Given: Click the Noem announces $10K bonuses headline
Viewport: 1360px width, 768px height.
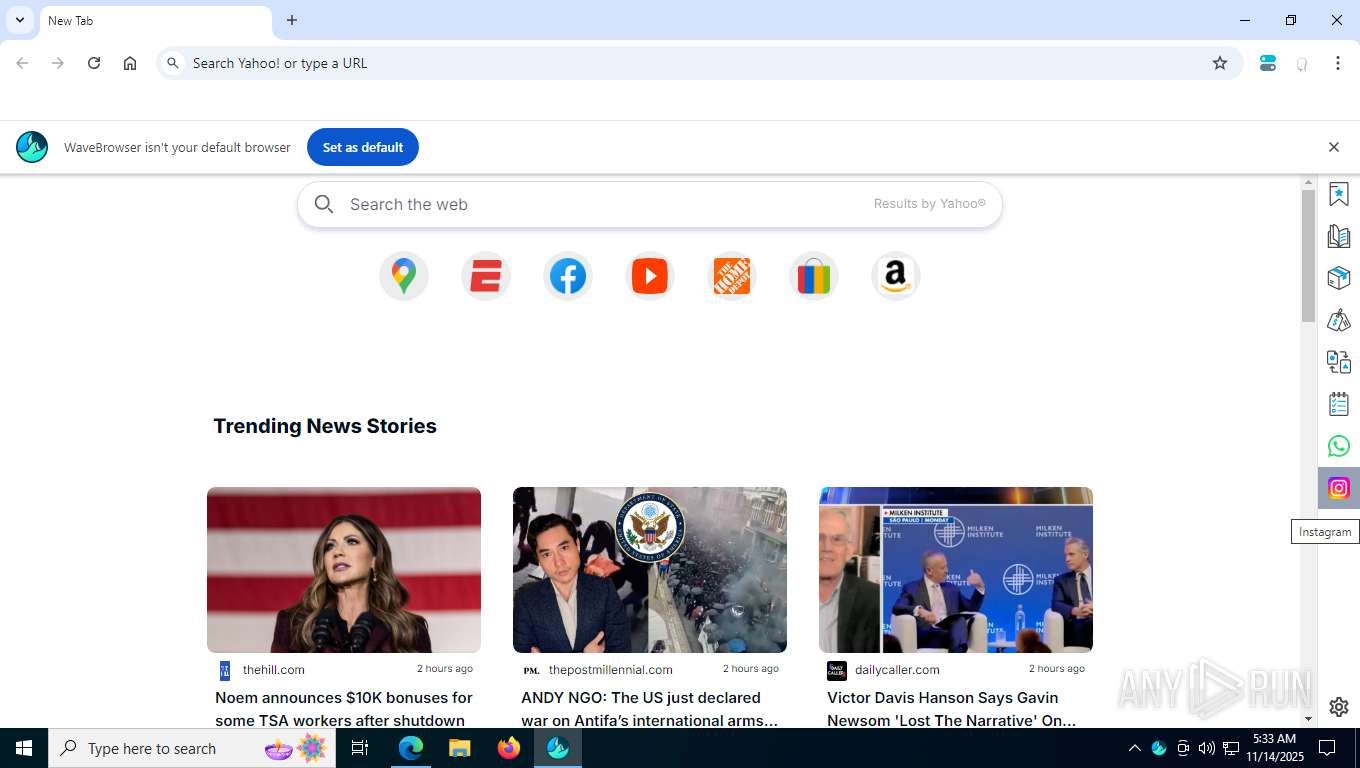Looking at the screenshot, I should (x=344, y=708).
